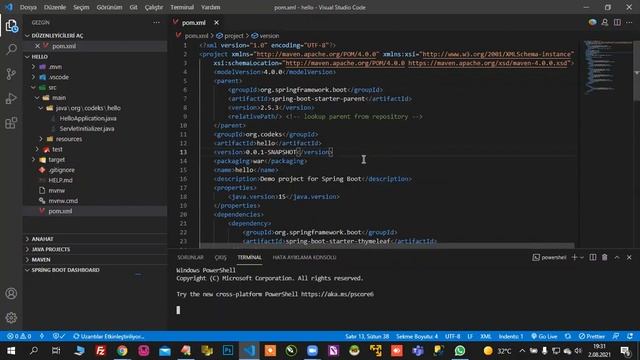Create a new terminal with plus icon

[x=574, y=257]
